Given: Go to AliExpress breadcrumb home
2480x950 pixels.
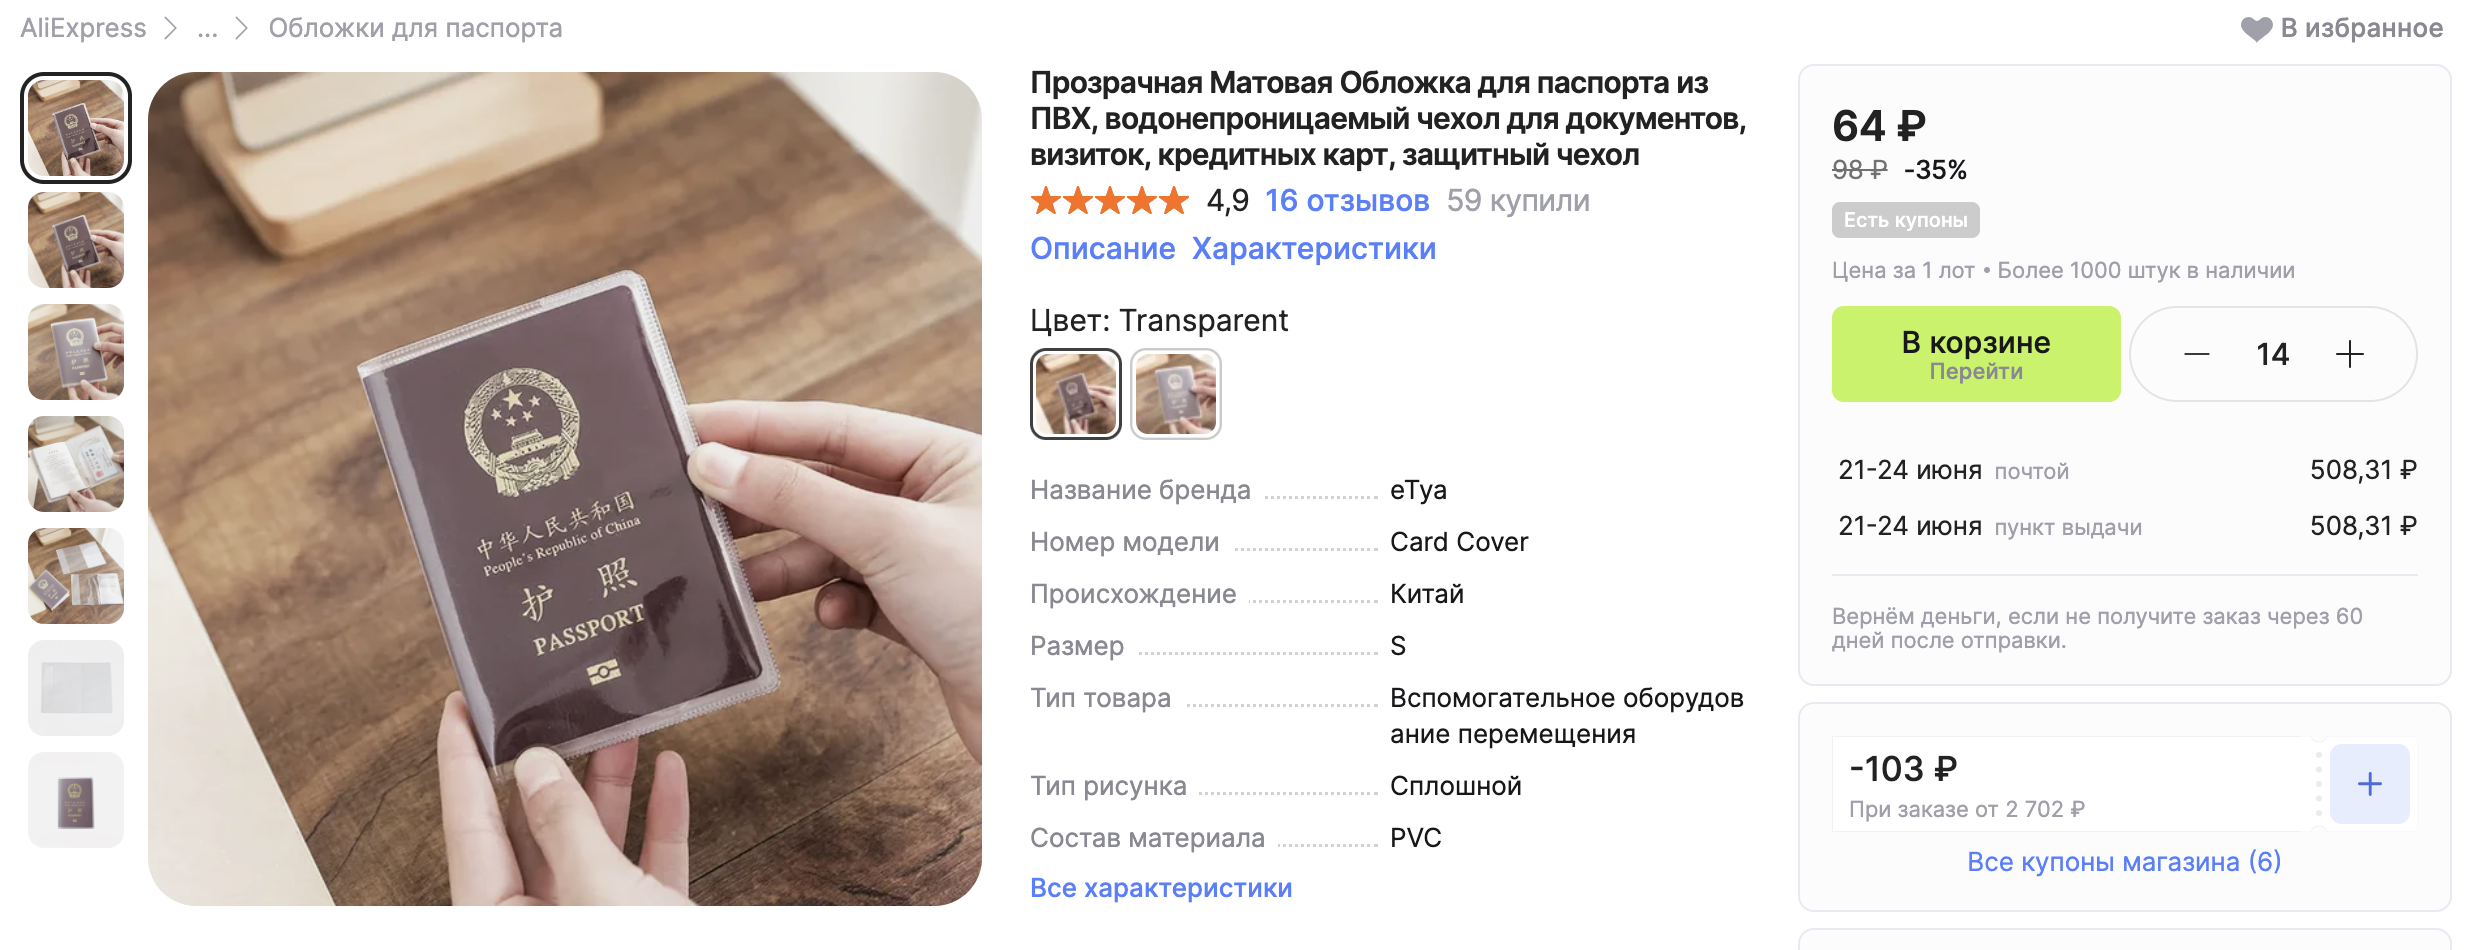Looking at the screenshot, I should click(x=83, y=28).
